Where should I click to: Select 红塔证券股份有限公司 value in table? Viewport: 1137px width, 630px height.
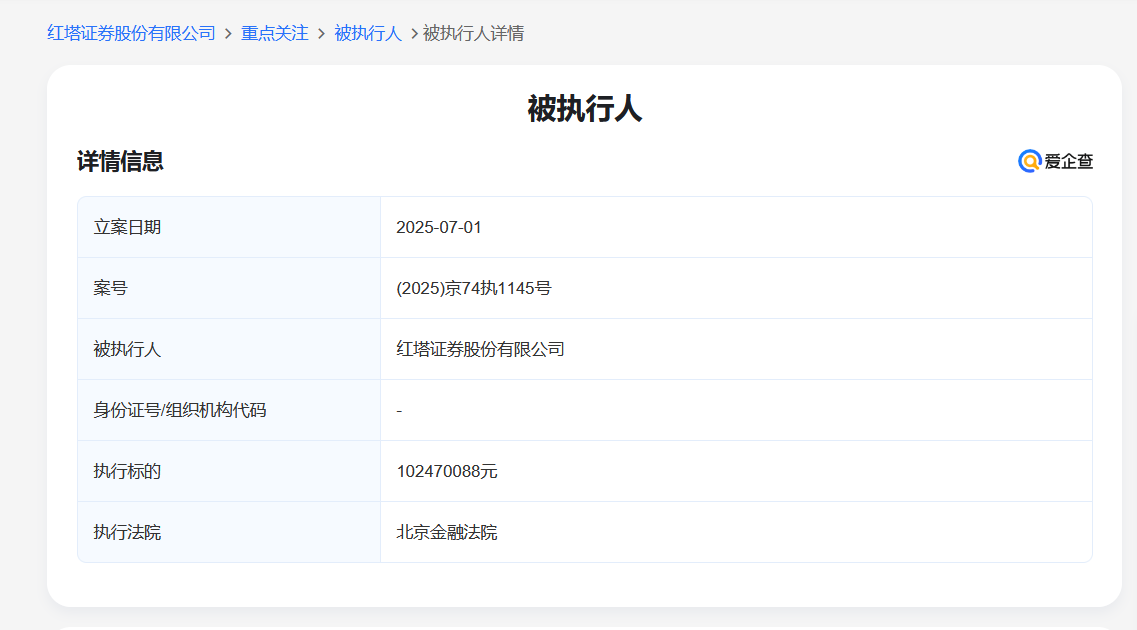[480, 349]
